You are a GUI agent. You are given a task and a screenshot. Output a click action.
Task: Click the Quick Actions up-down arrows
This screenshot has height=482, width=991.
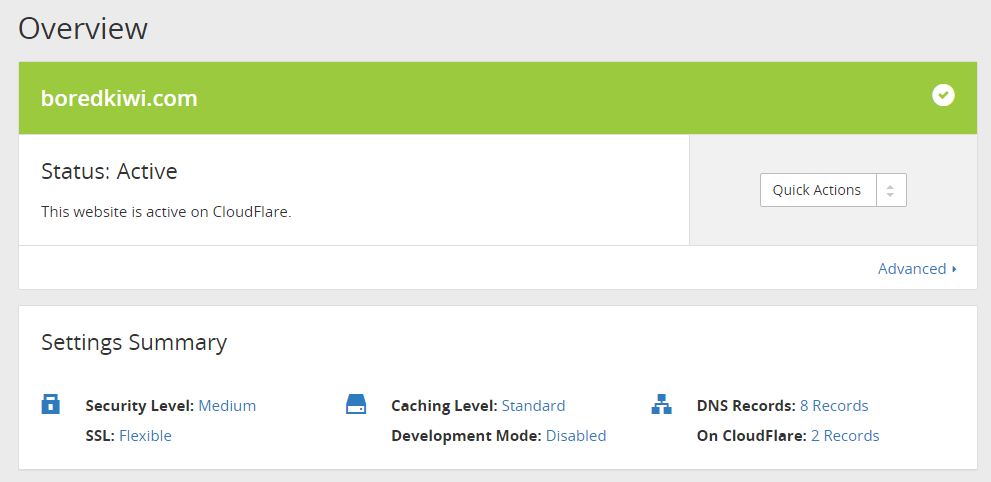[890, 190]
